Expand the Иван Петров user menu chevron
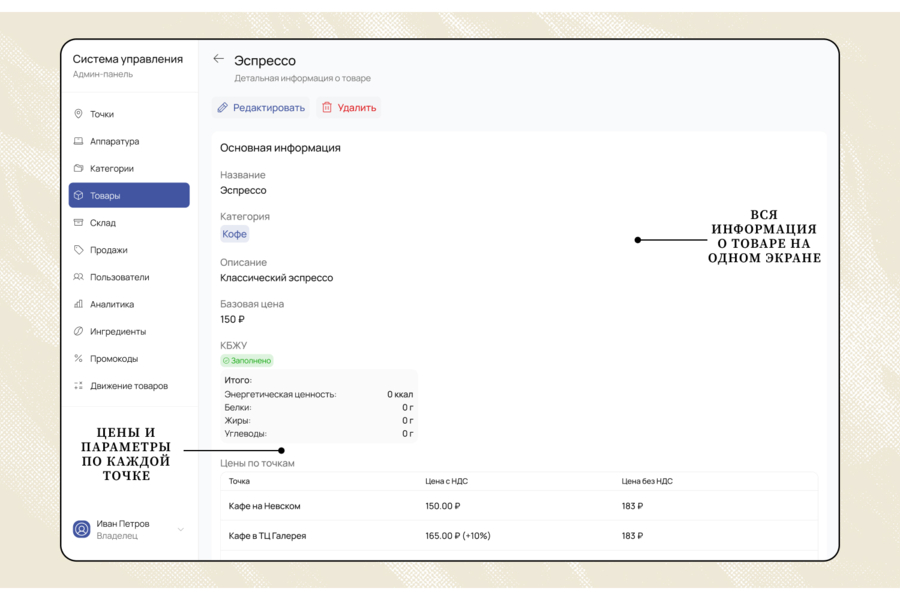Screen dimensions: 900x600 click(181, 529)
